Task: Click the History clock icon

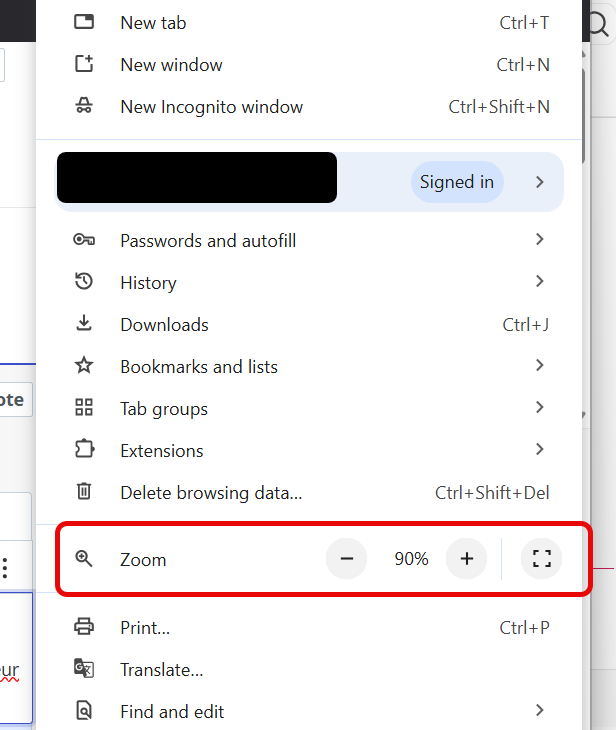Action: (84, 282)
